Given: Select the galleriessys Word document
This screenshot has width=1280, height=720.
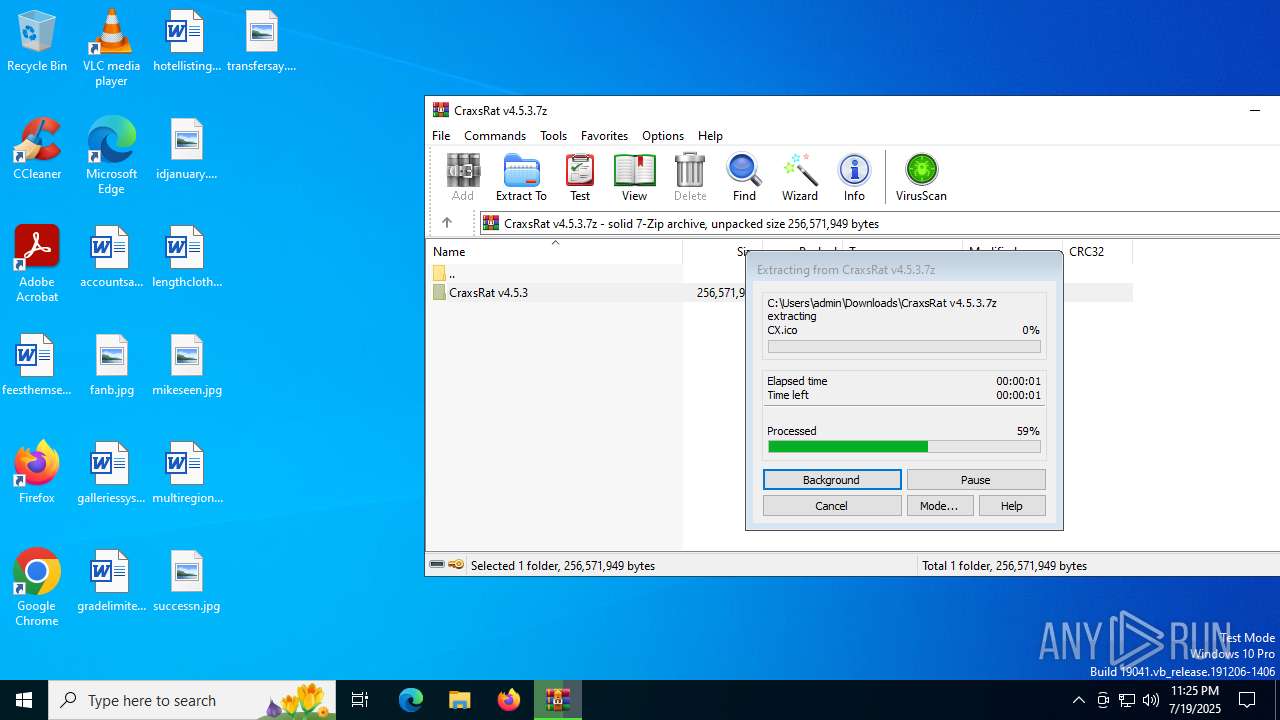Looking at the screenshot, I should 111,473.
